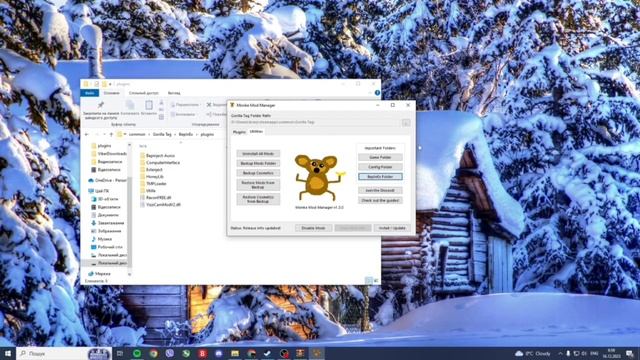Open the Основне ribbon tab
Screen dimensions: 640x360
[x=111, y=93]
